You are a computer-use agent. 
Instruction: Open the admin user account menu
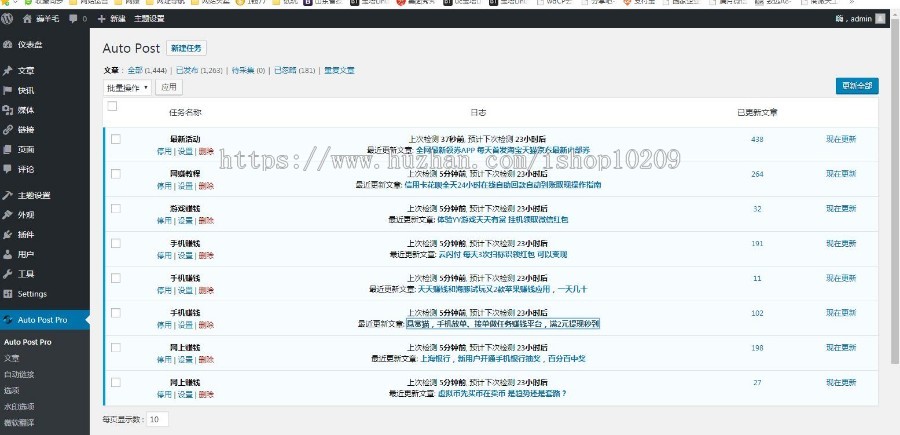coord(862,18)
